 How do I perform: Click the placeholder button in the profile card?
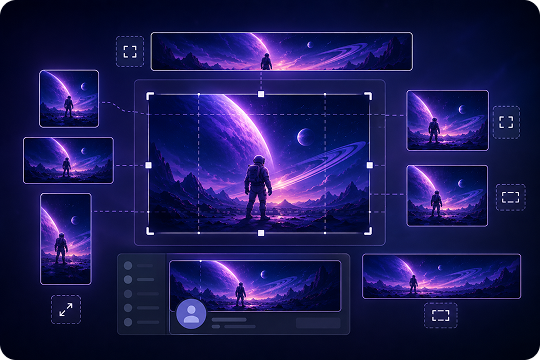click(x=318, y=323)
